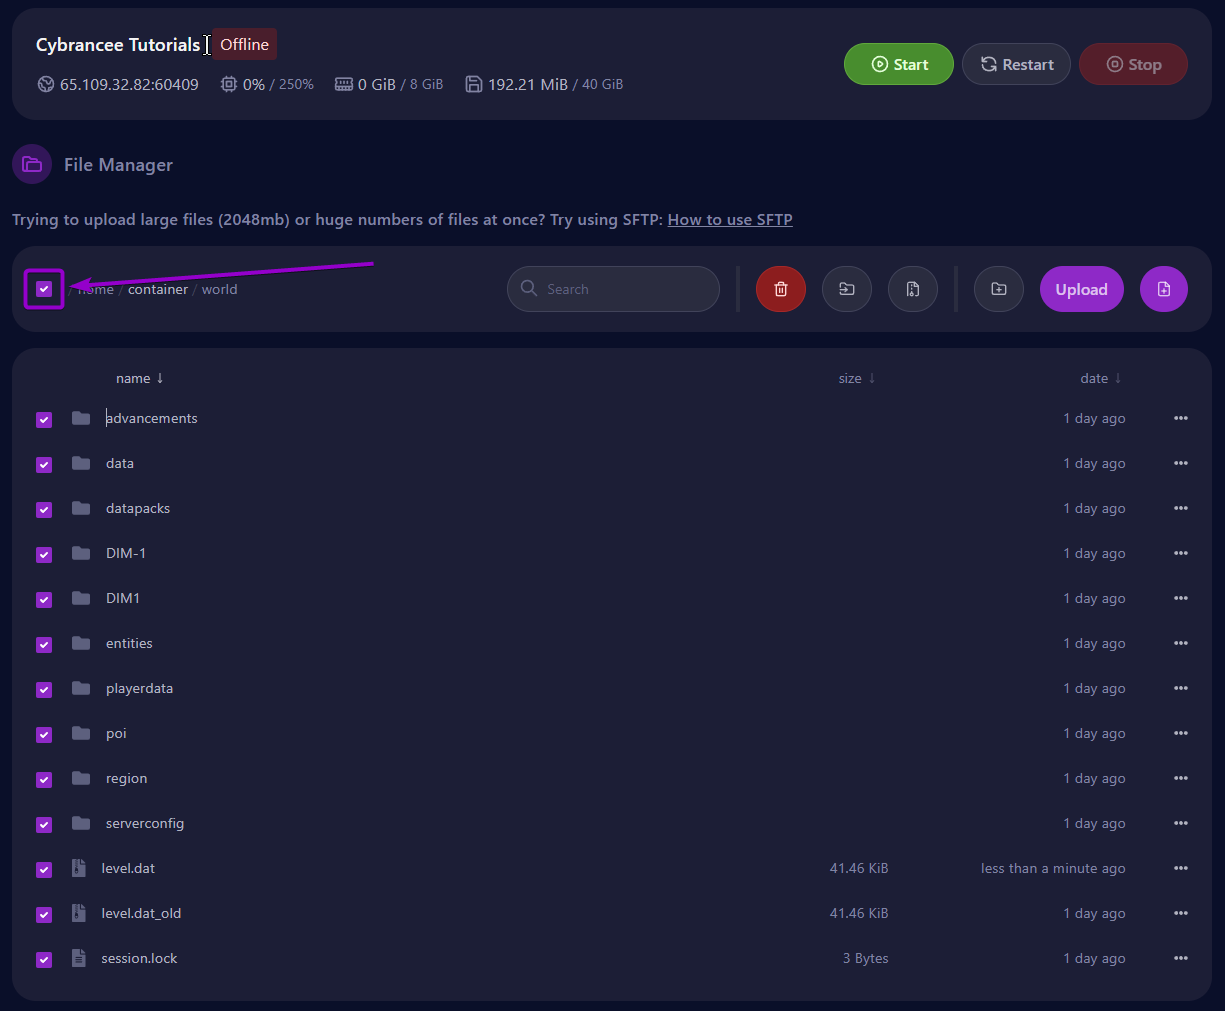Open the three-dot menu for level.dat_old
The width and height of the screenshot is (1225, 1011).
(1181, 913)
